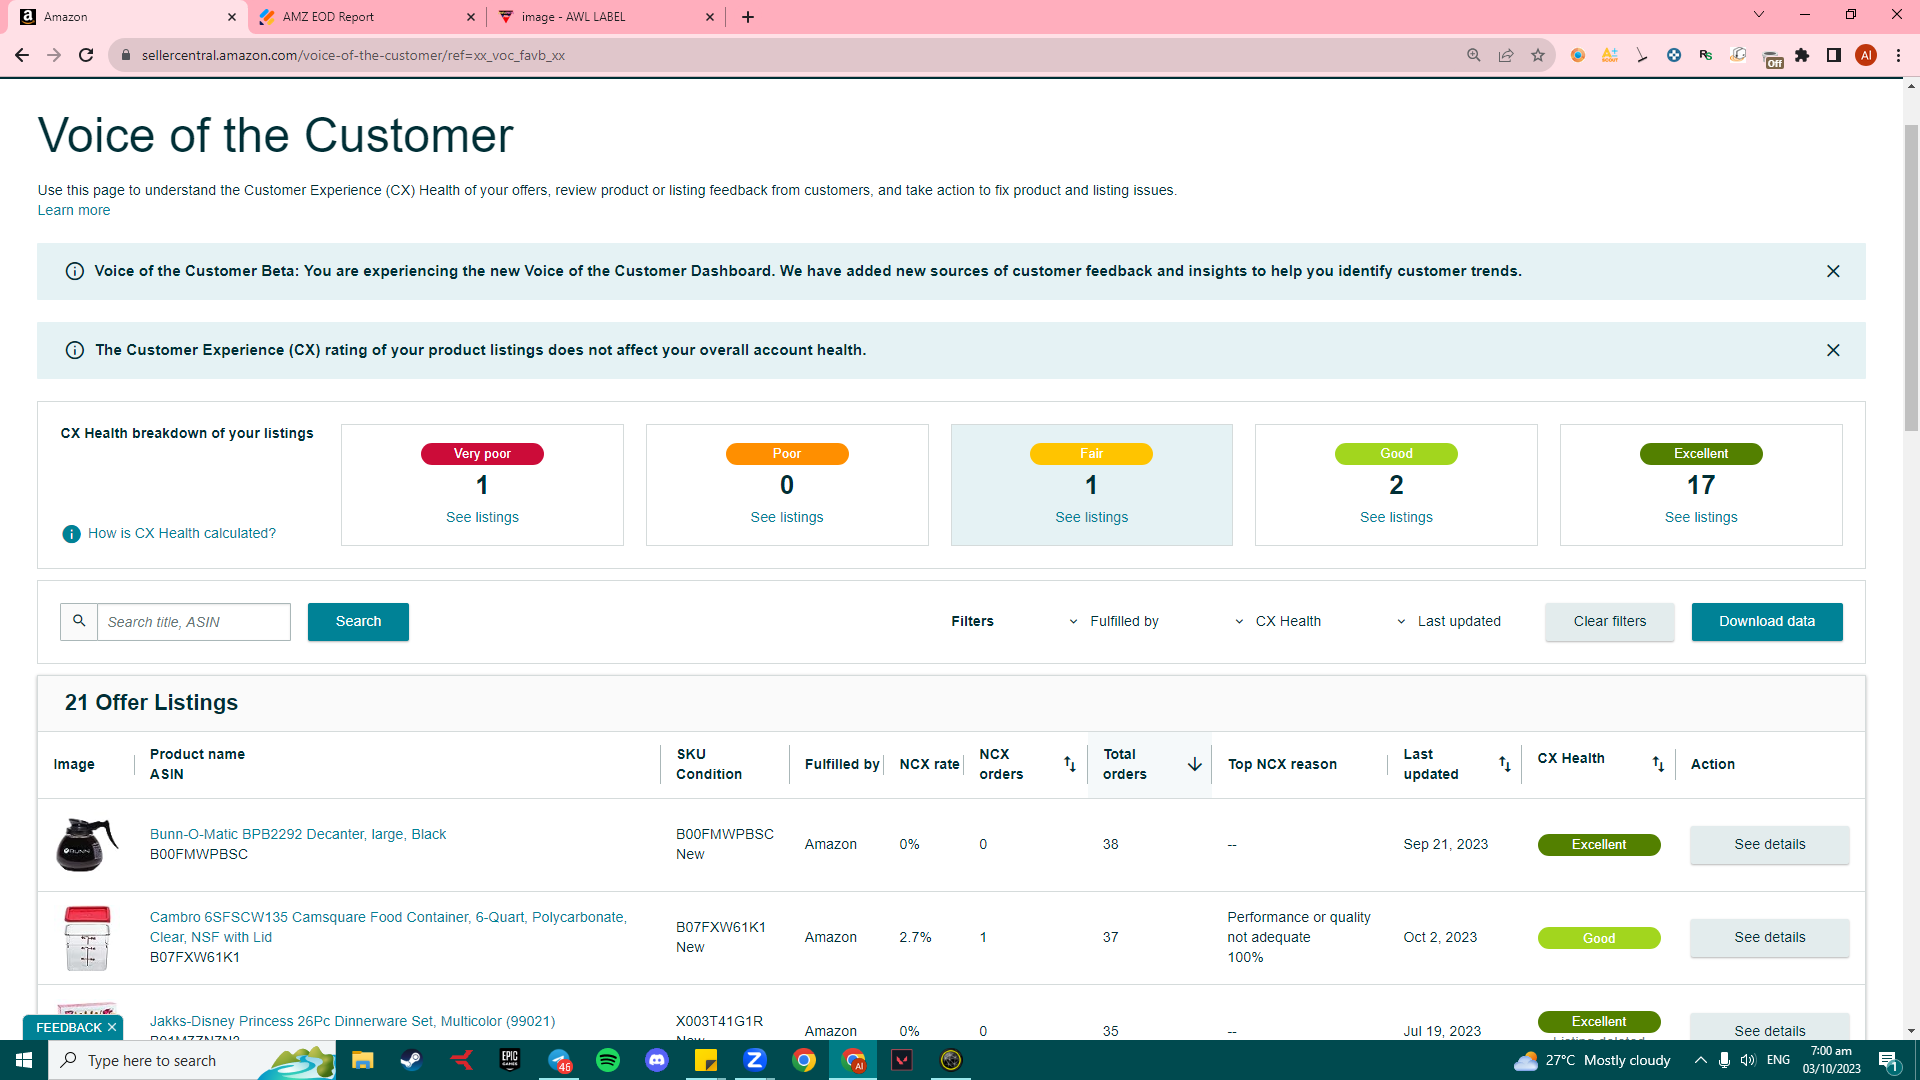Close the AMZ EOD Report tab
The image size is (1920, 1080).
471,17
